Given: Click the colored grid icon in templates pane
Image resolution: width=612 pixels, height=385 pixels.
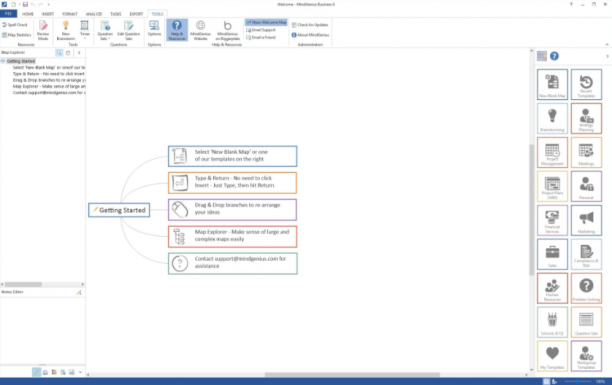Looking at the screenshot, I should click(x=542, y=56).
